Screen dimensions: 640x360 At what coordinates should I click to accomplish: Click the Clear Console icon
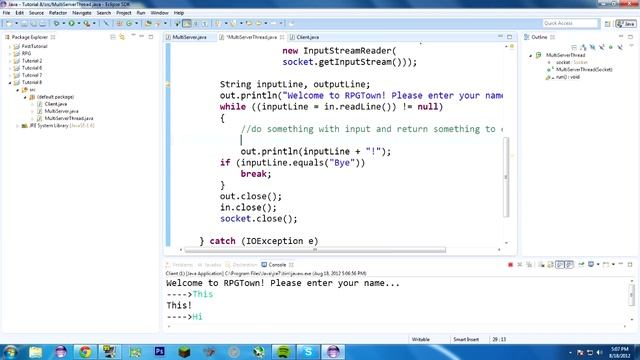pos(541,264)
